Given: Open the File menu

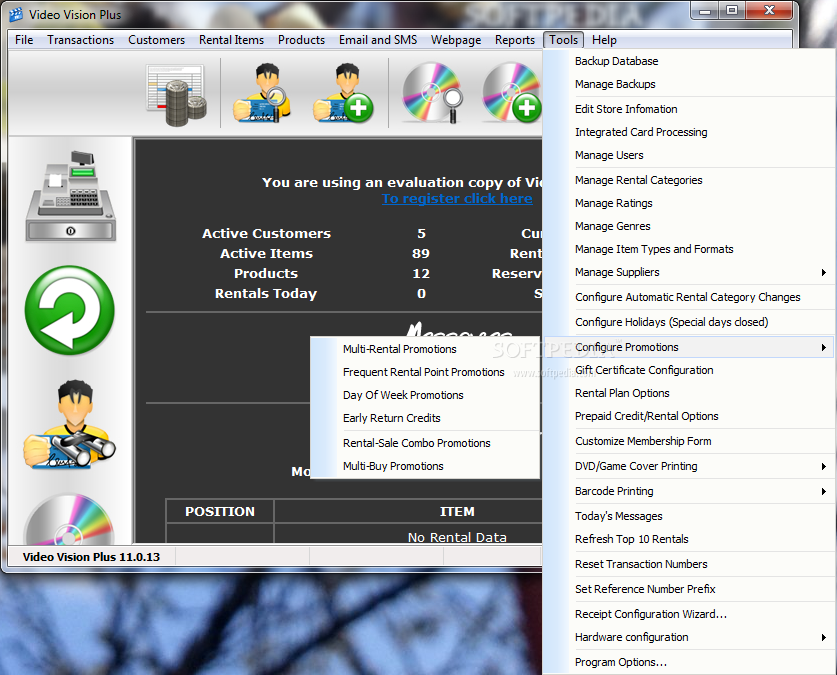Looking at the screenshot, I should click(24, 40).
